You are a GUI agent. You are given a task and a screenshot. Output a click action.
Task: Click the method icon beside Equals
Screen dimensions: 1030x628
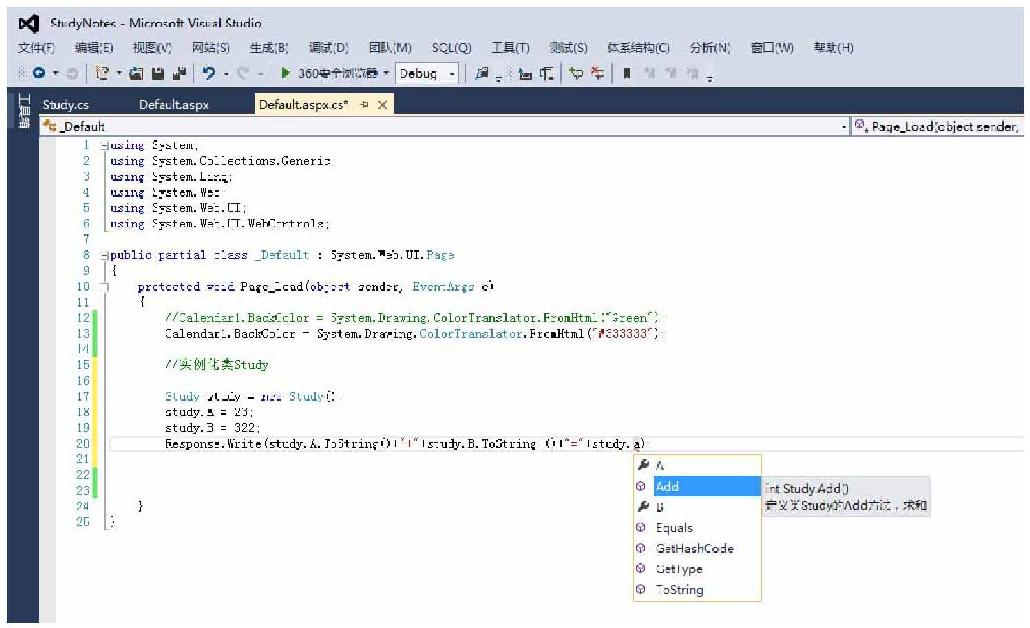pos(641,527)
